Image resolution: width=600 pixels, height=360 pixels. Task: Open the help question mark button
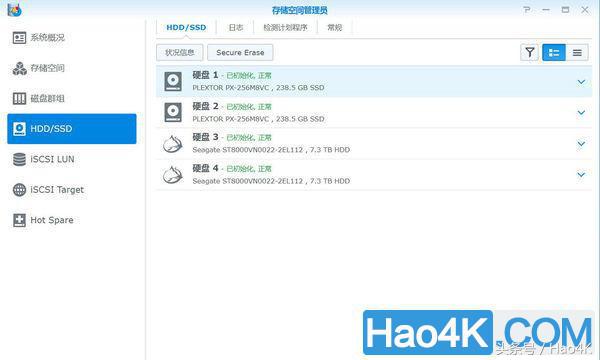(527, 10)
